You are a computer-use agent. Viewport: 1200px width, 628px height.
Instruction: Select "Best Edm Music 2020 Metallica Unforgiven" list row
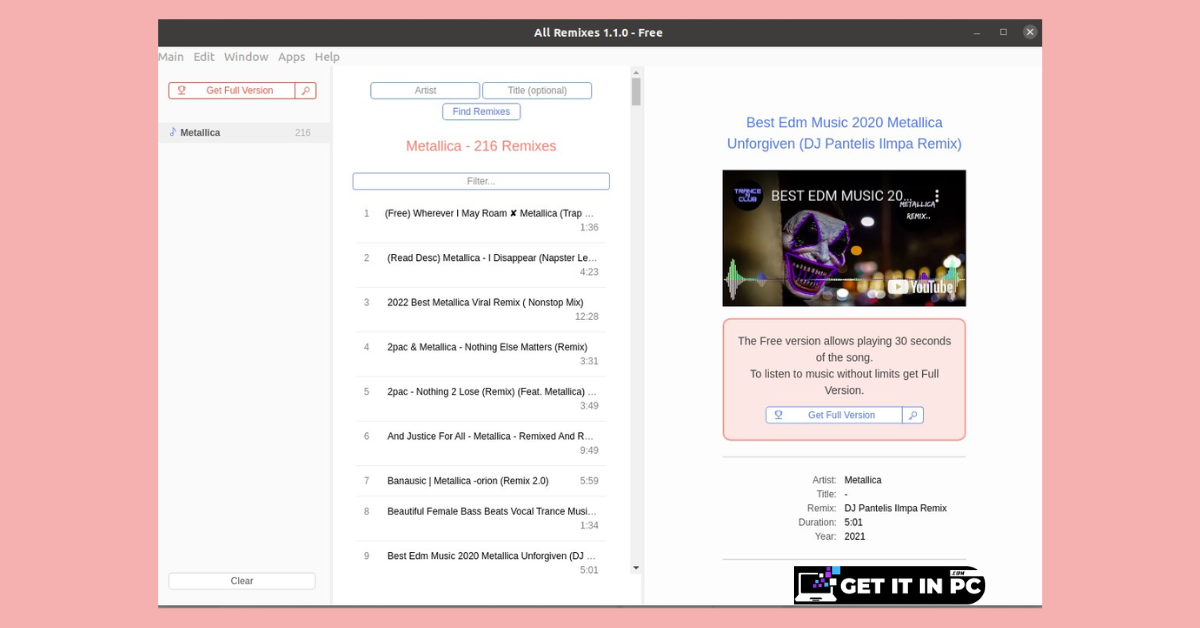pos(481,563)
